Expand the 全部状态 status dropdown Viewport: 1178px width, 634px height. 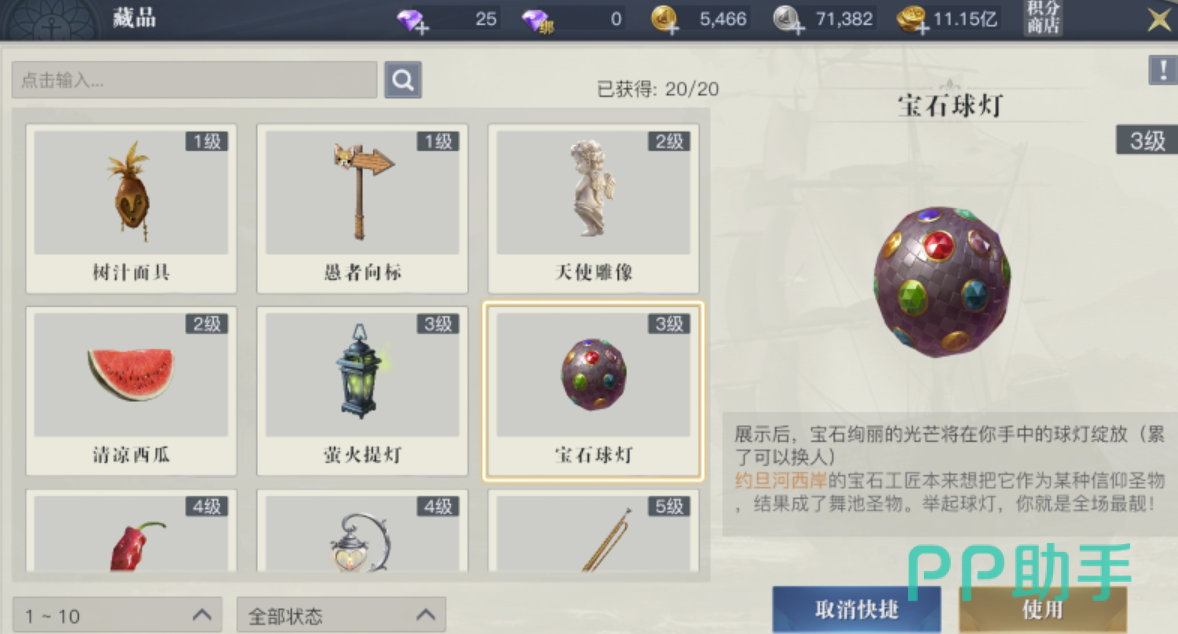[x=341, y=615]
